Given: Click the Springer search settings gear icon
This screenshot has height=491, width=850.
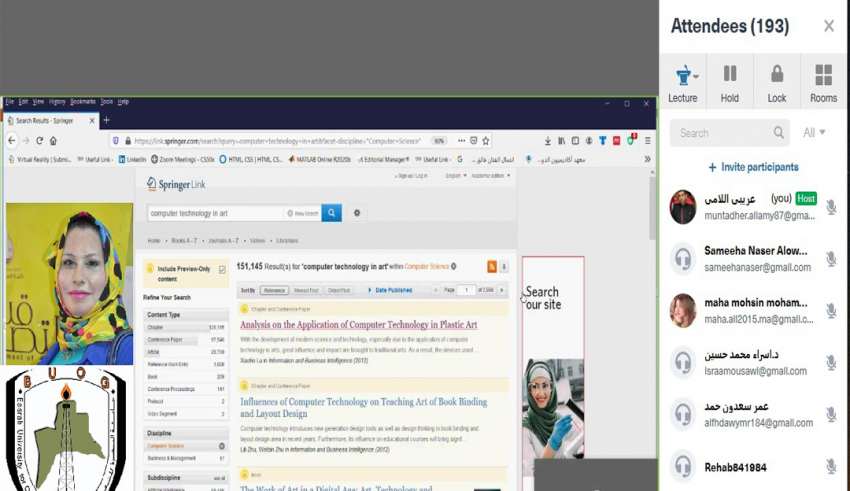Looking at the screenshot, I should [x=357, y=213].
